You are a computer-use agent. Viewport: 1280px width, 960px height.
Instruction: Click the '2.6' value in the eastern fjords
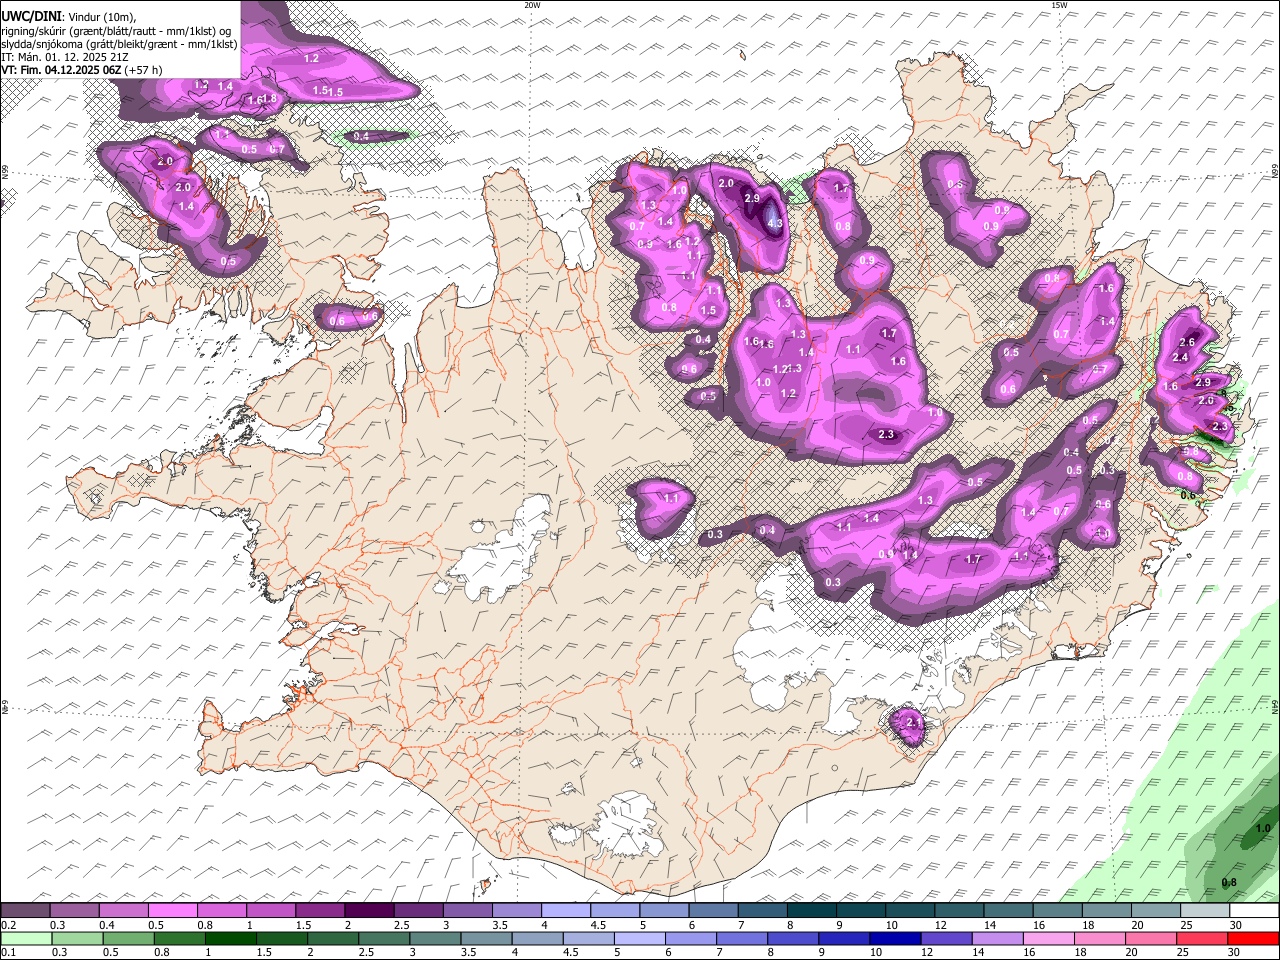(x=1187, y=343)
